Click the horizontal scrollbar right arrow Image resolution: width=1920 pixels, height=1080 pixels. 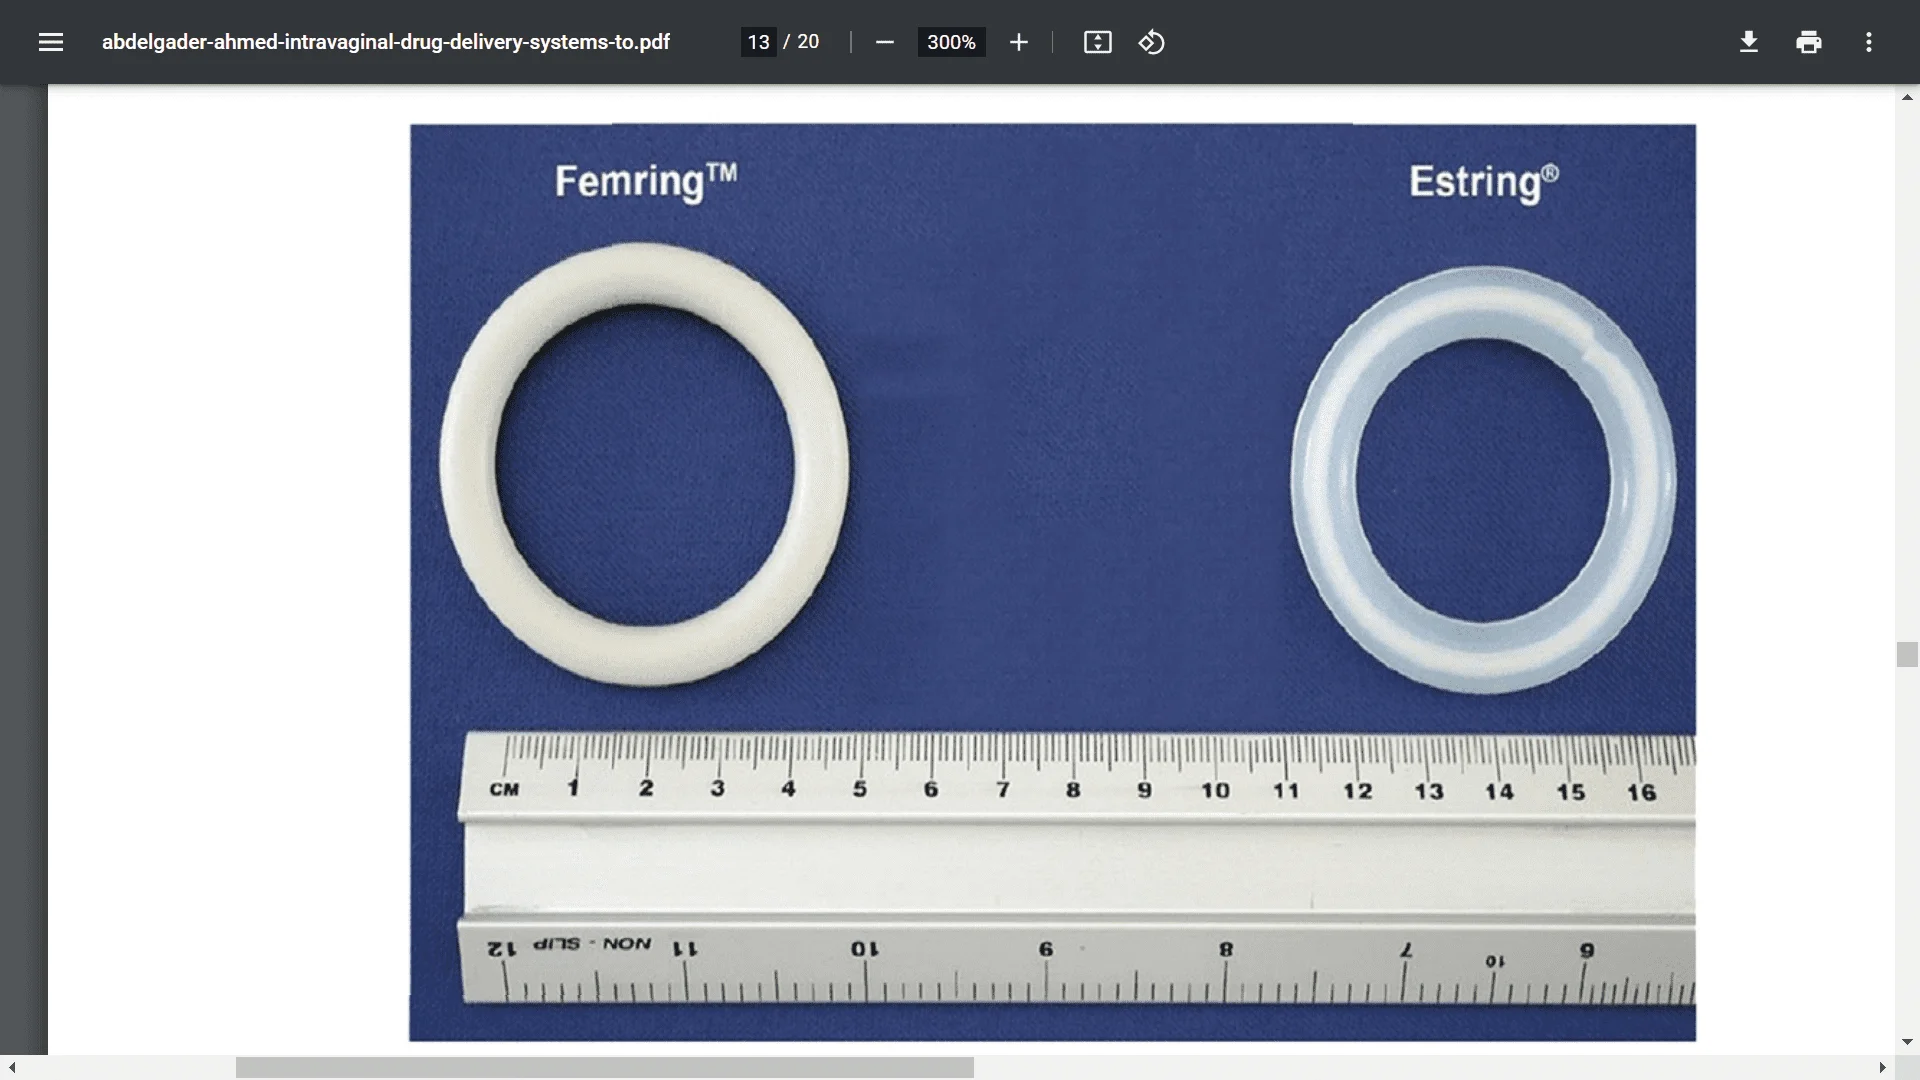pos(1882,1068)
